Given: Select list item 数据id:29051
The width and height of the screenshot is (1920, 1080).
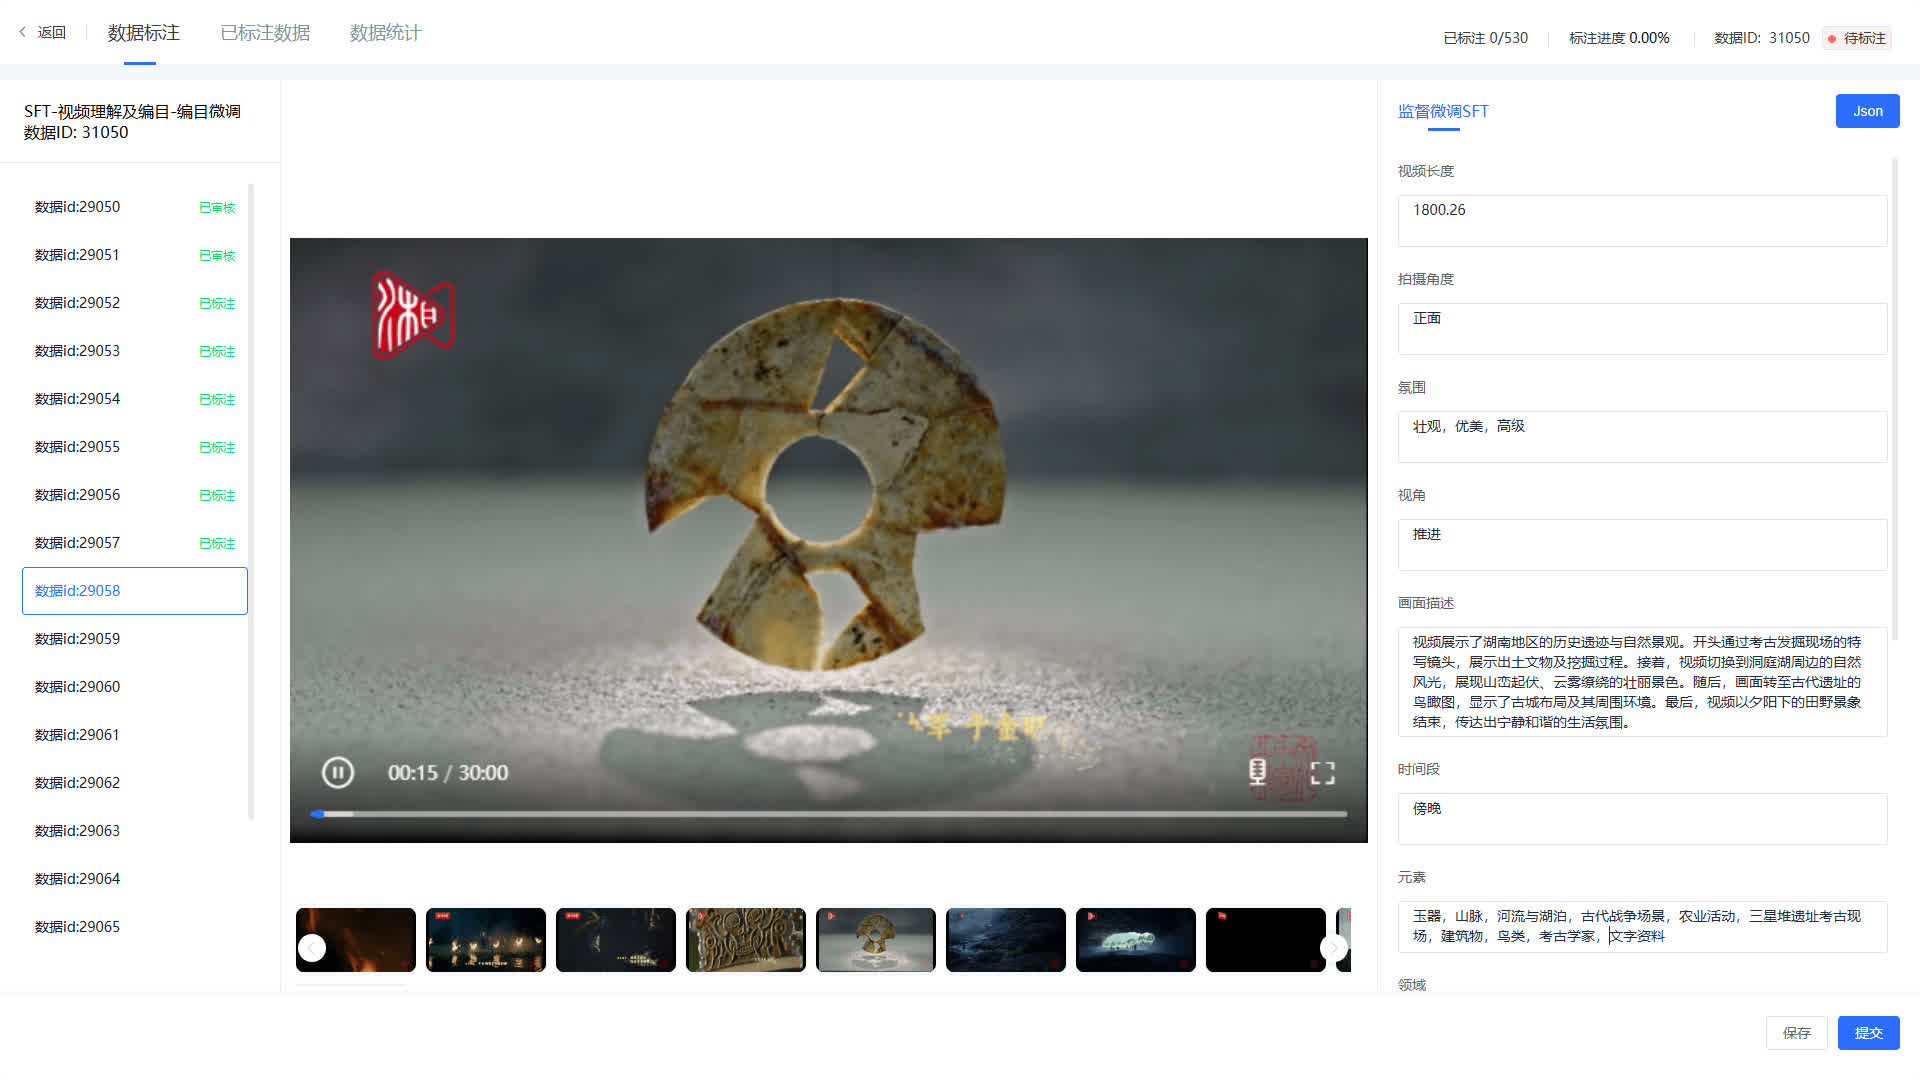Looking at the screenshot, I should 135,255.
